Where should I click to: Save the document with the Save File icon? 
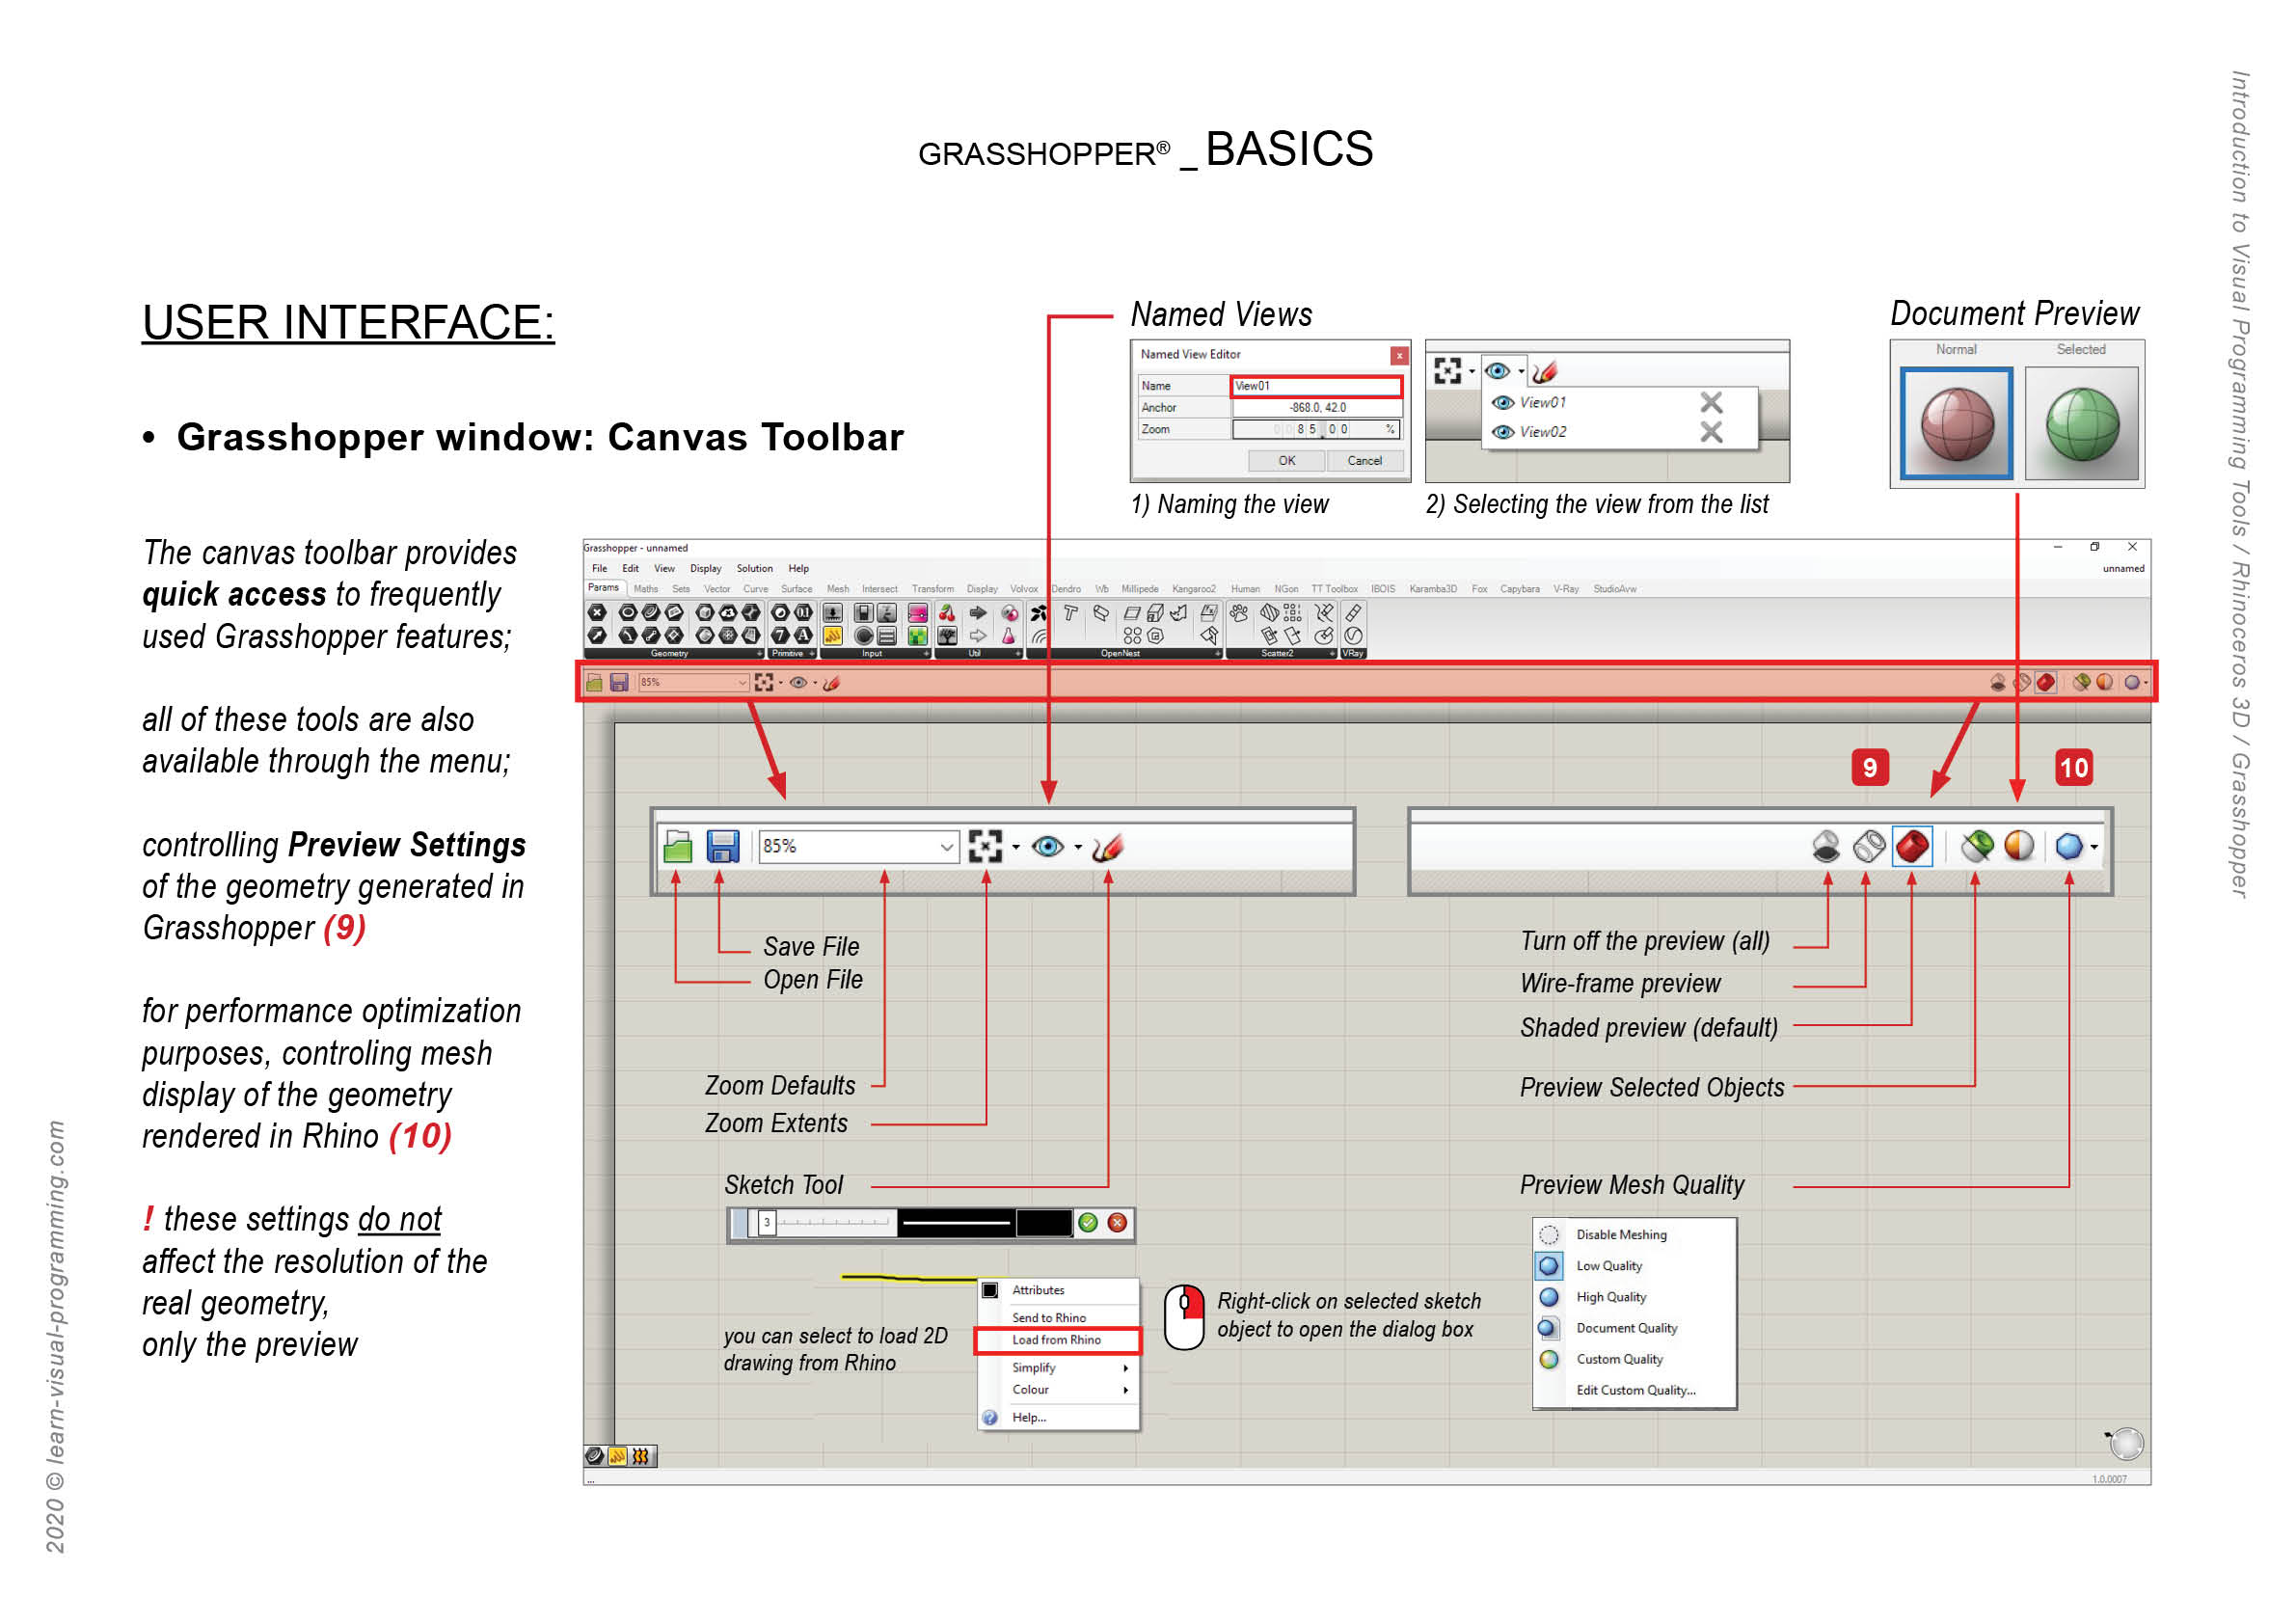[722, 846]
